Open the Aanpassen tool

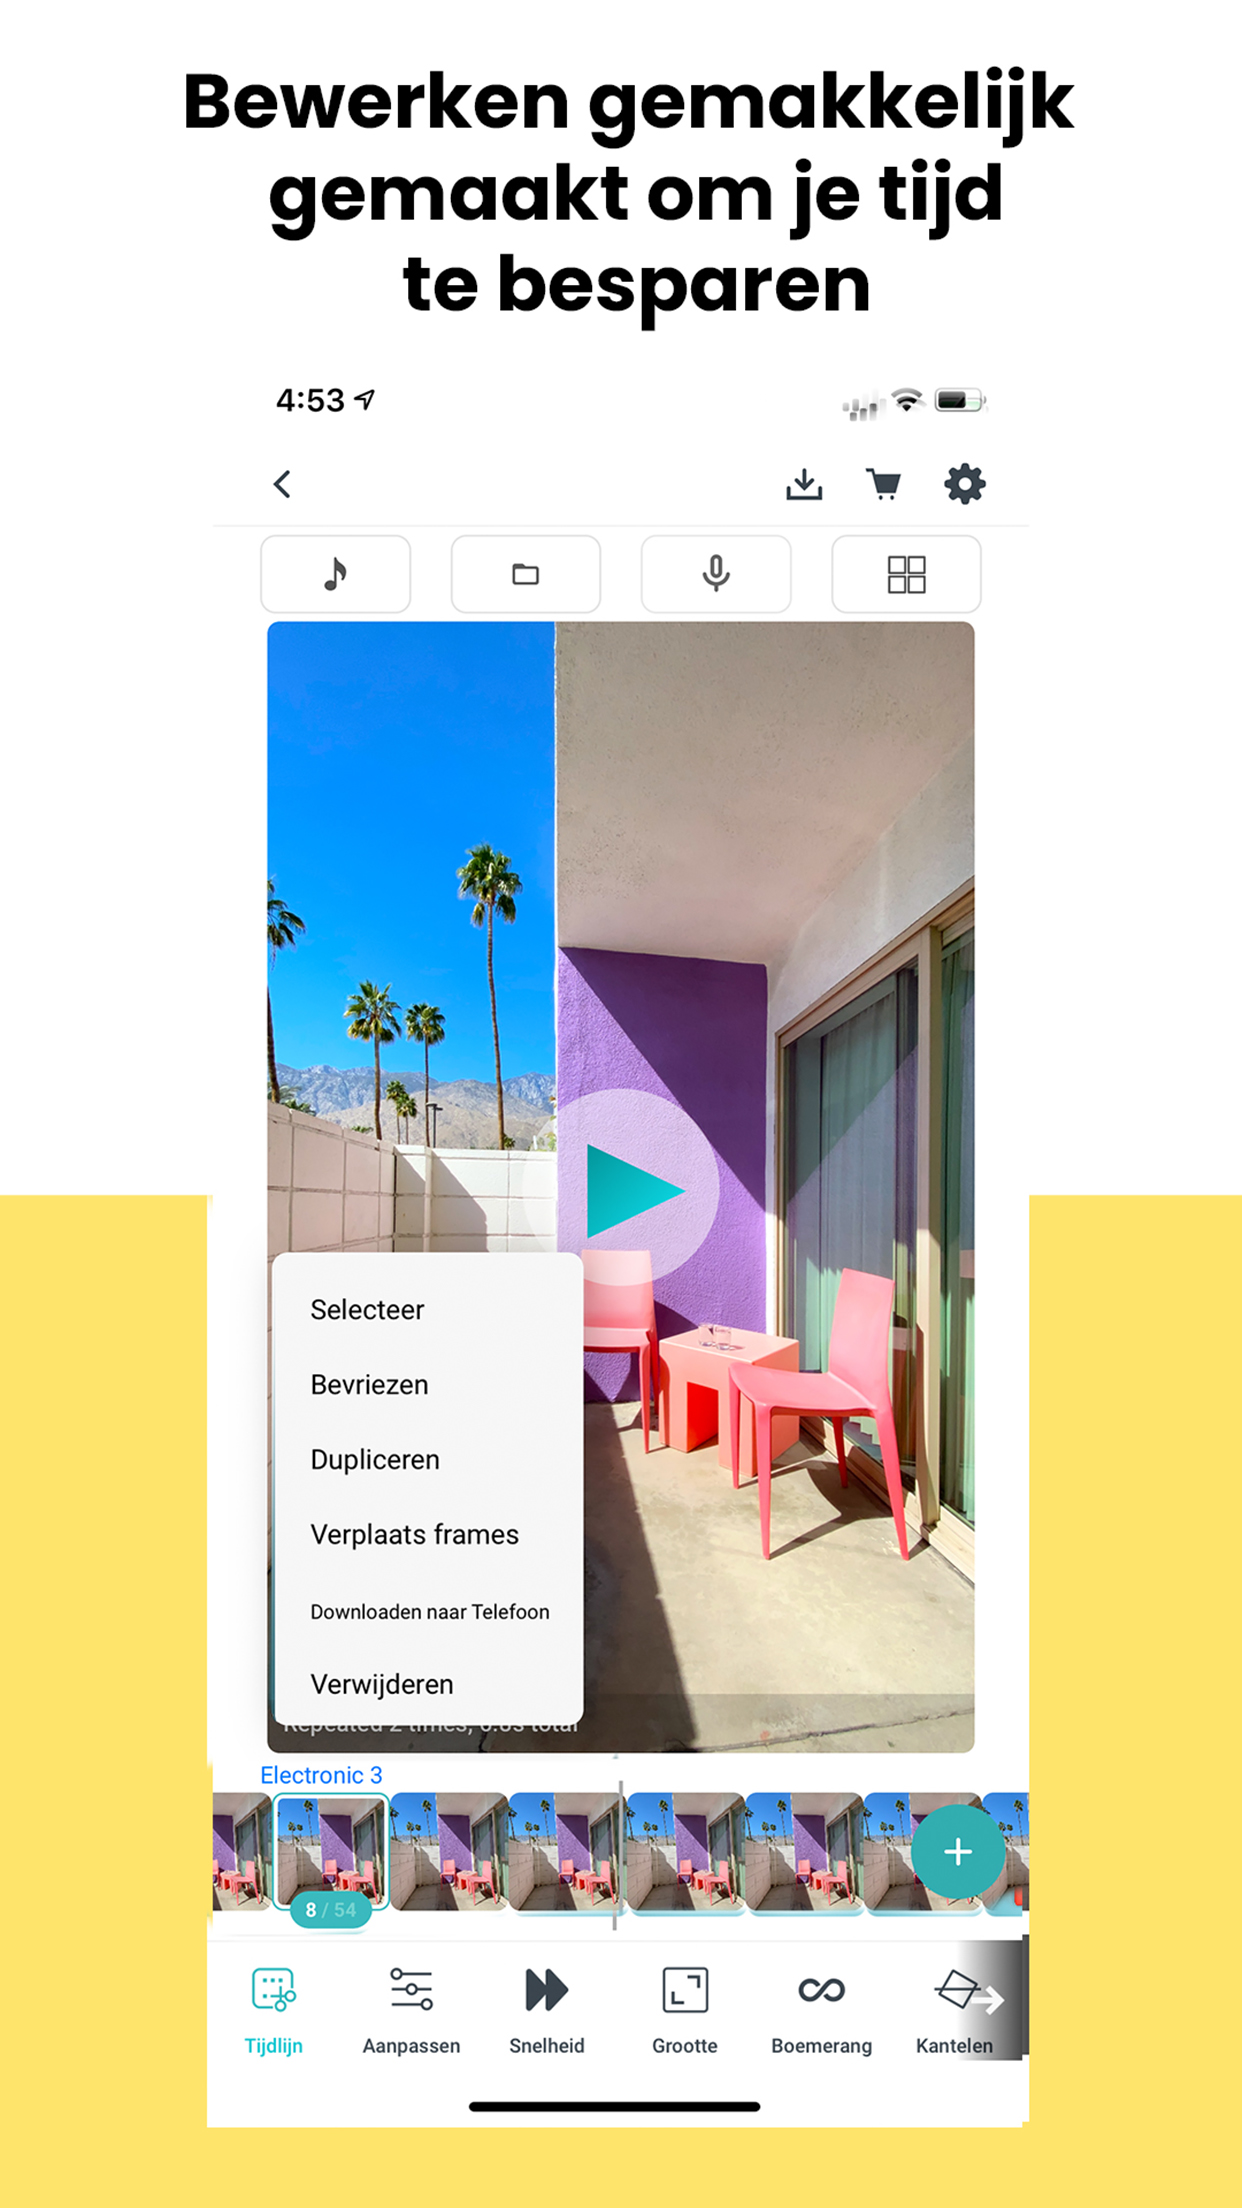pyautogui.click(x=411, y=2010)
